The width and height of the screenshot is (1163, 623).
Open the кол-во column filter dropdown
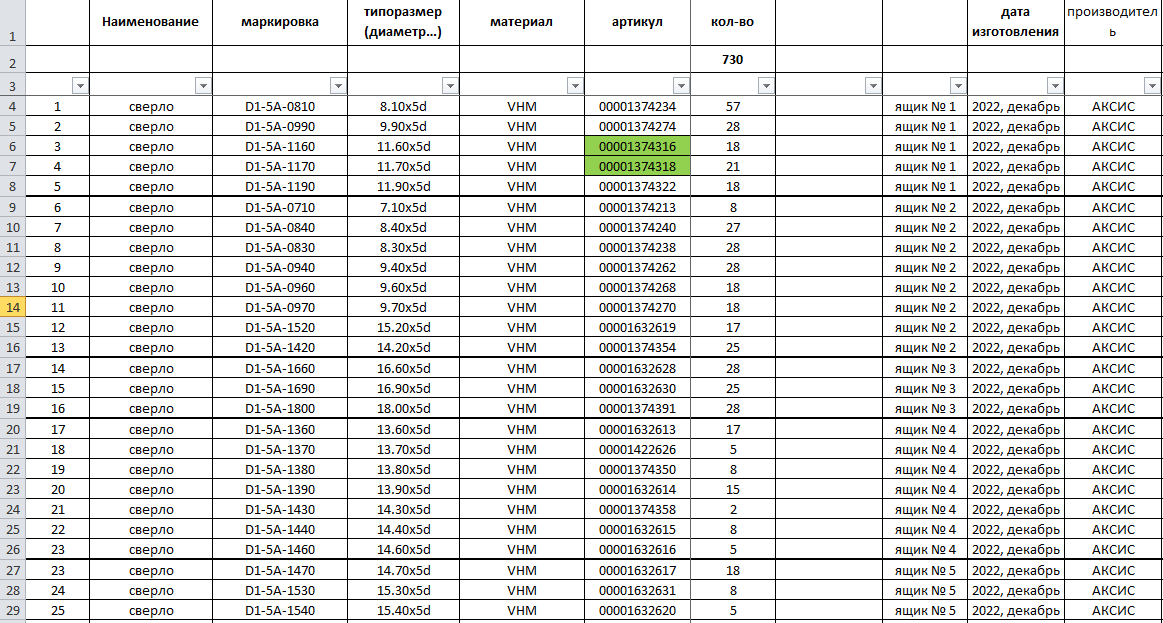click(x=766, y=86)
